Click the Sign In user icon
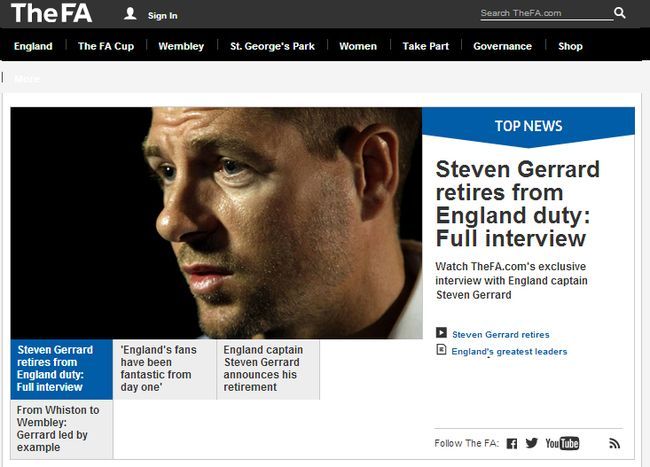 coord(130,14)
